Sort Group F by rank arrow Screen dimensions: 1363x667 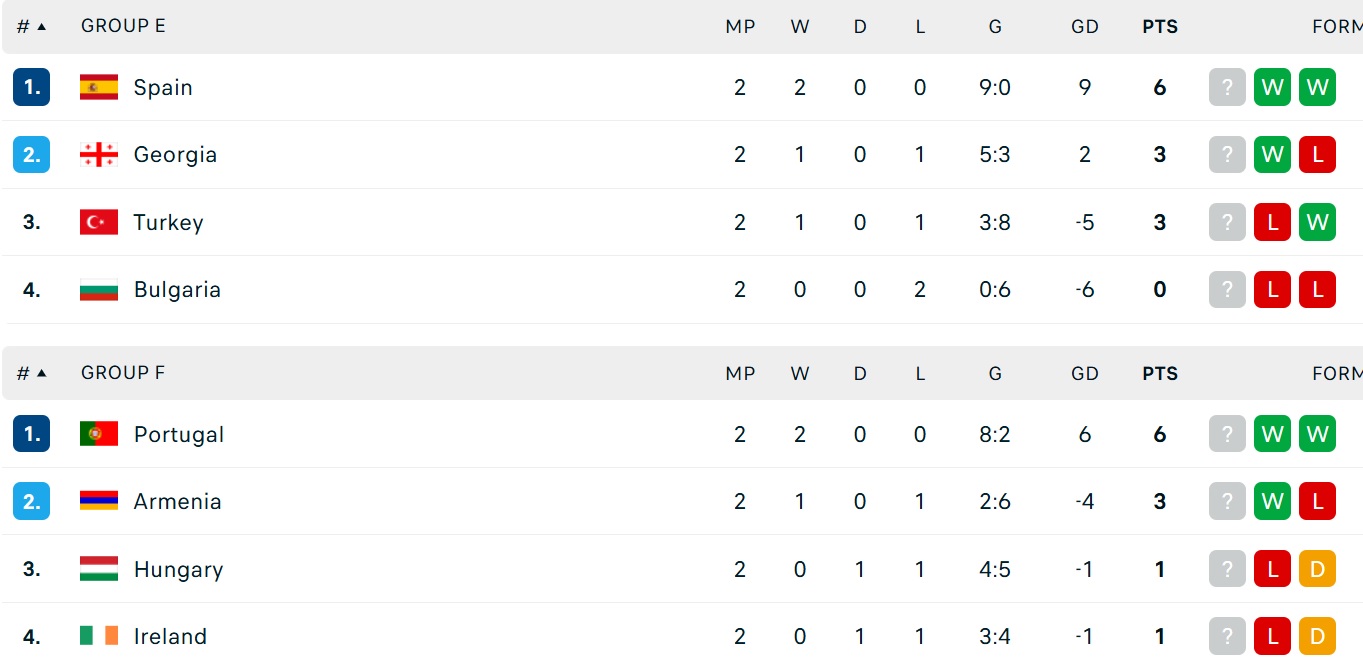point(41,373)
